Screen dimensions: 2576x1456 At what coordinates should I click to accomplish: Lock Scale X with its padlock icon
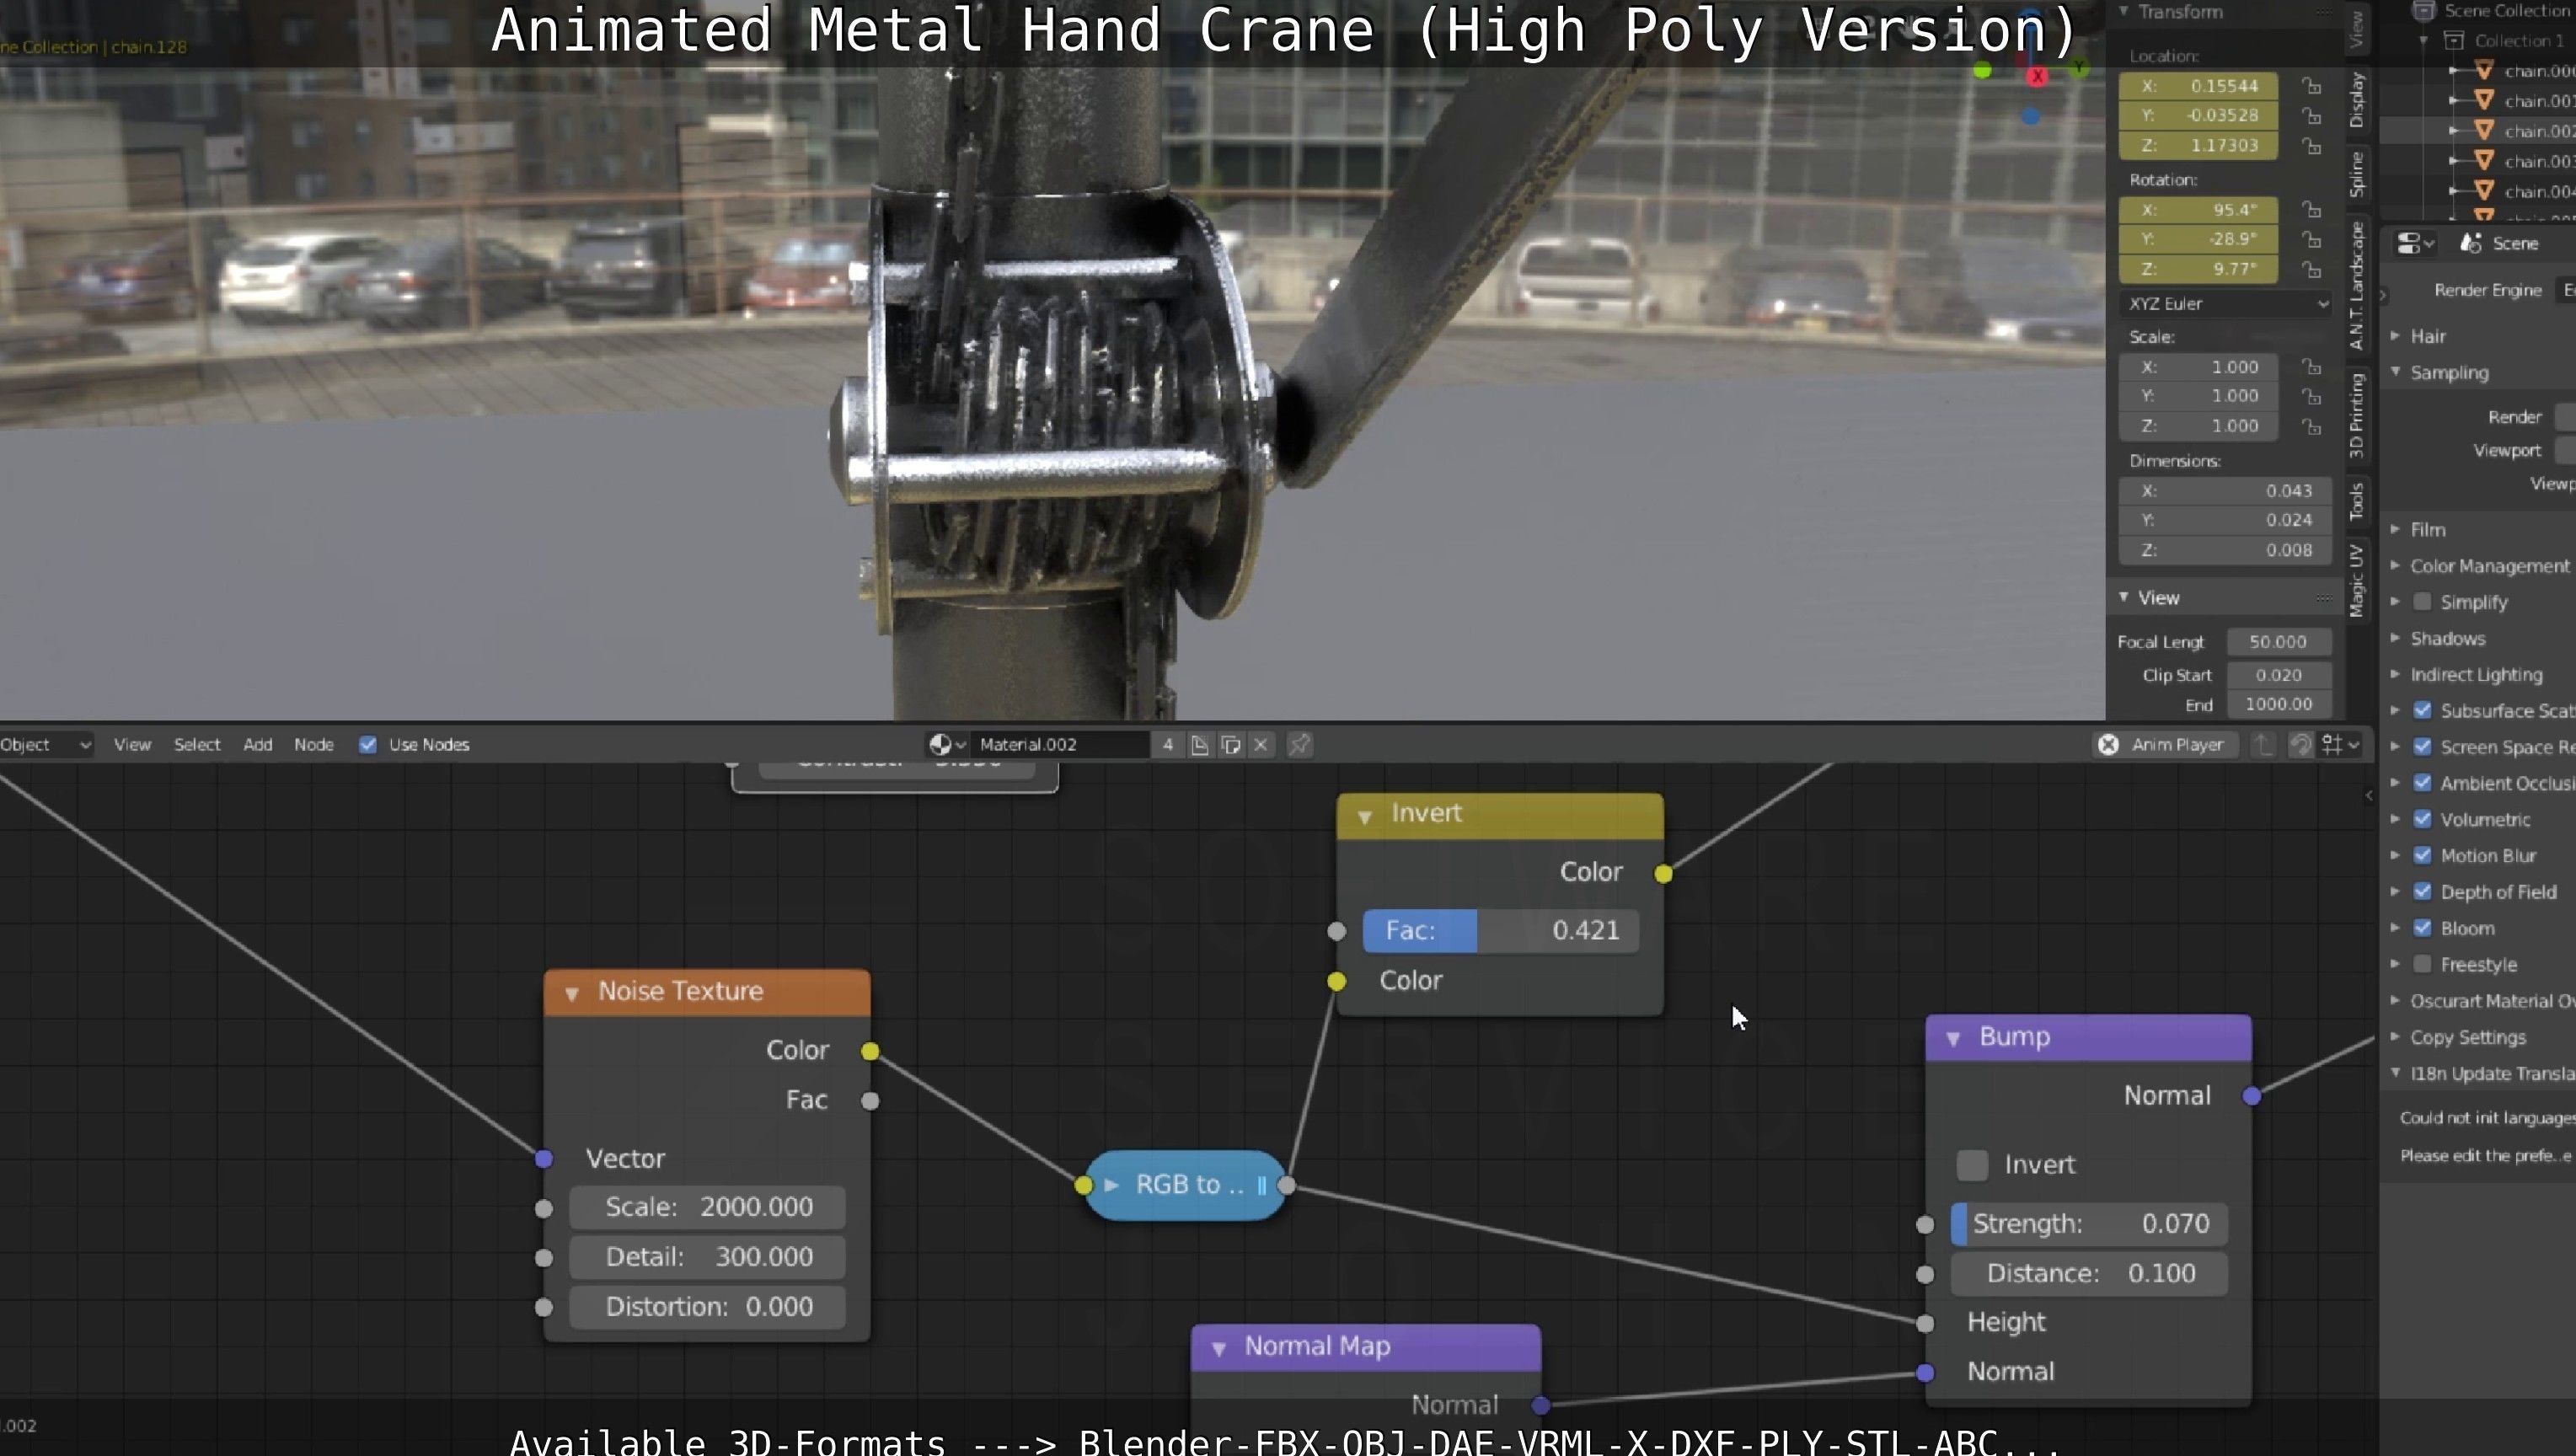click(x=2311, y=366)
